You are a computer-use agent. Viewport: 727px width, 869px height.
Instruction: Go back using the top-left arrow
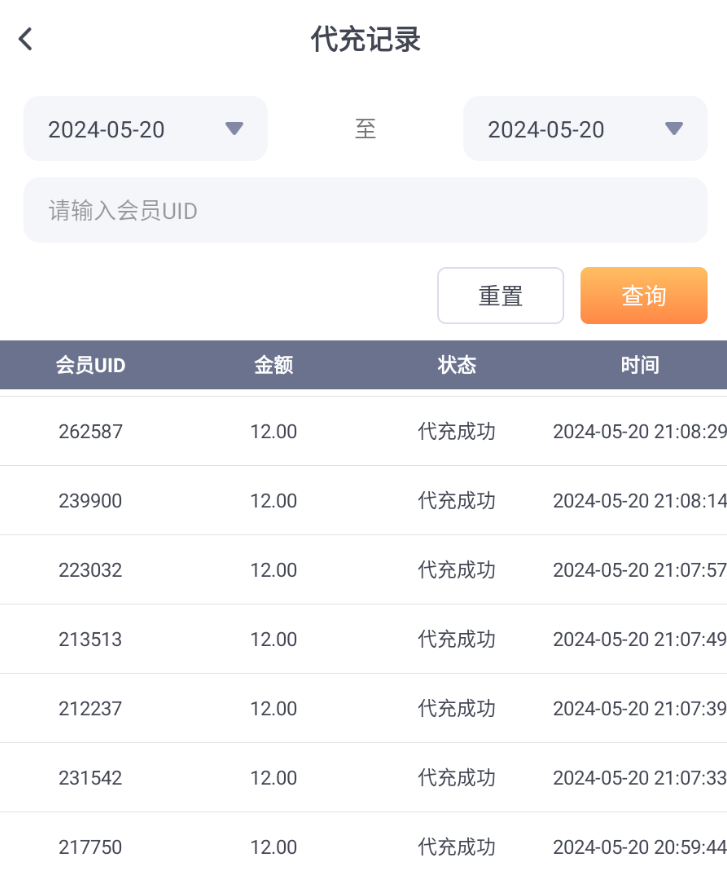26,40
